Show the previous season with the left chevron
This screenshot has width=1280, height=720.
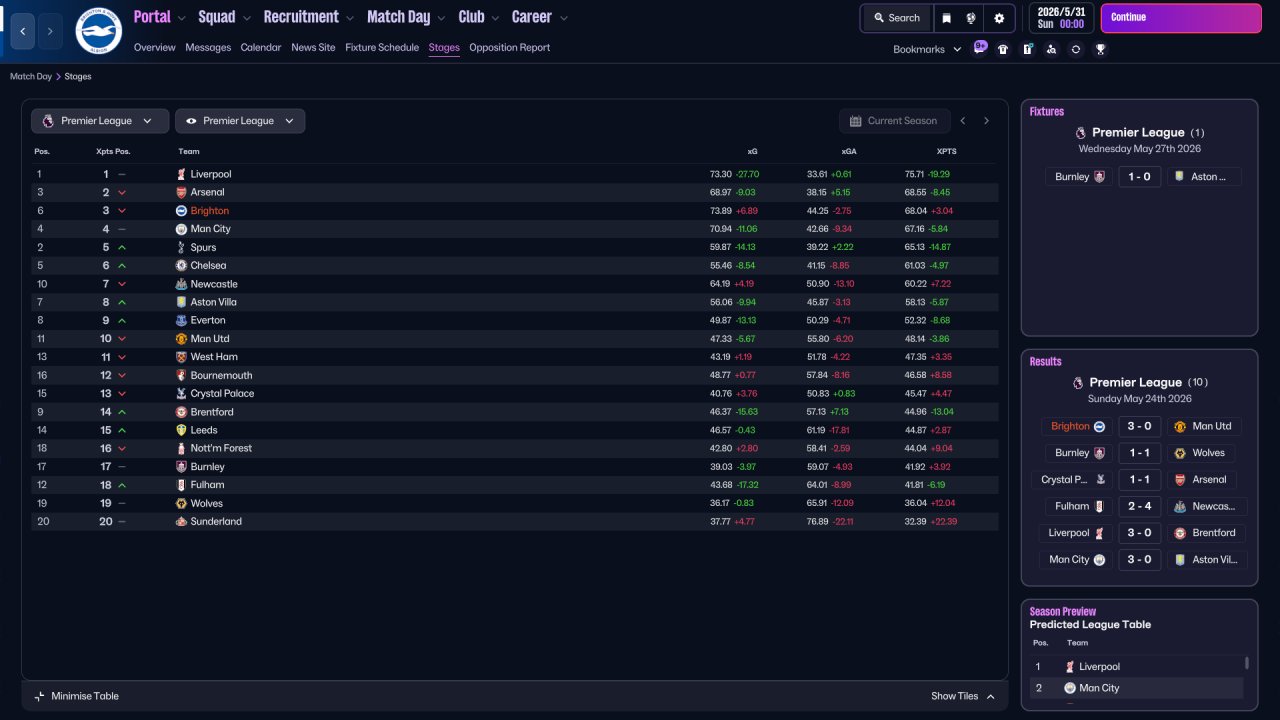click(x=963, y=121)
